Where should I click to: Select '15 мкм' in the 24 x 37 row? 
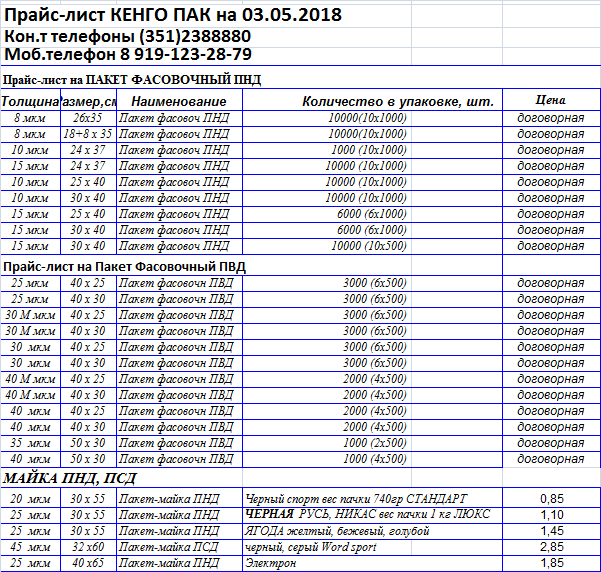(x=30, y=166)
